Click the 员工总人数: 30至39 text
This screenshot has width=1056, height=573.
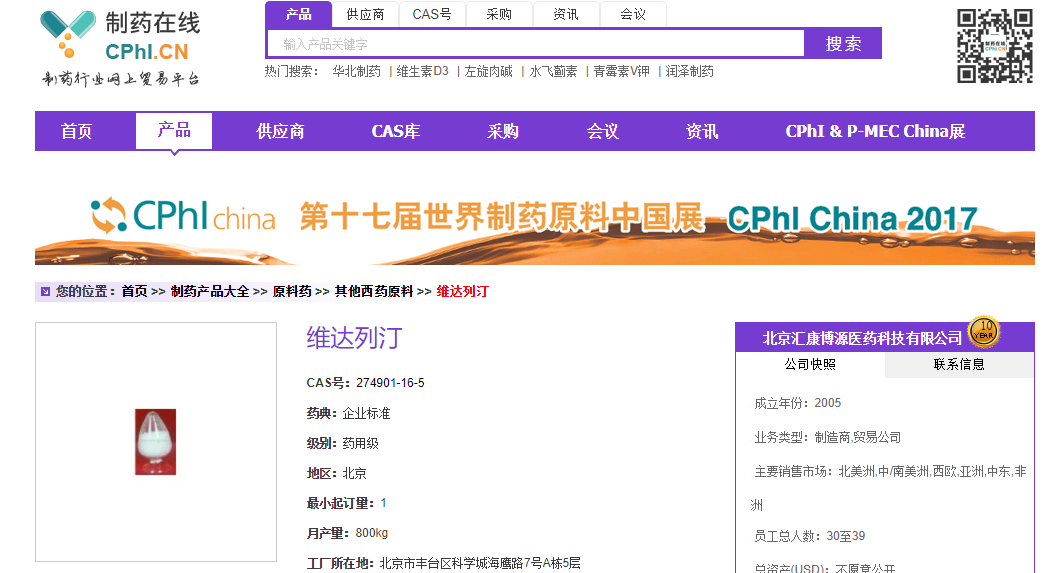tap(809, 537)
